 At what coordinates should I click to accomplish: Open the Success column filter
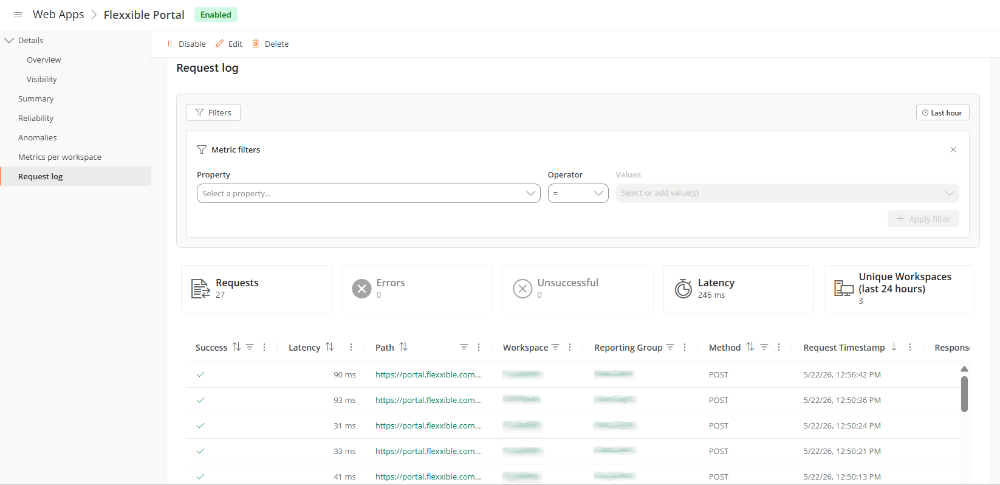(x=250, y=347)
